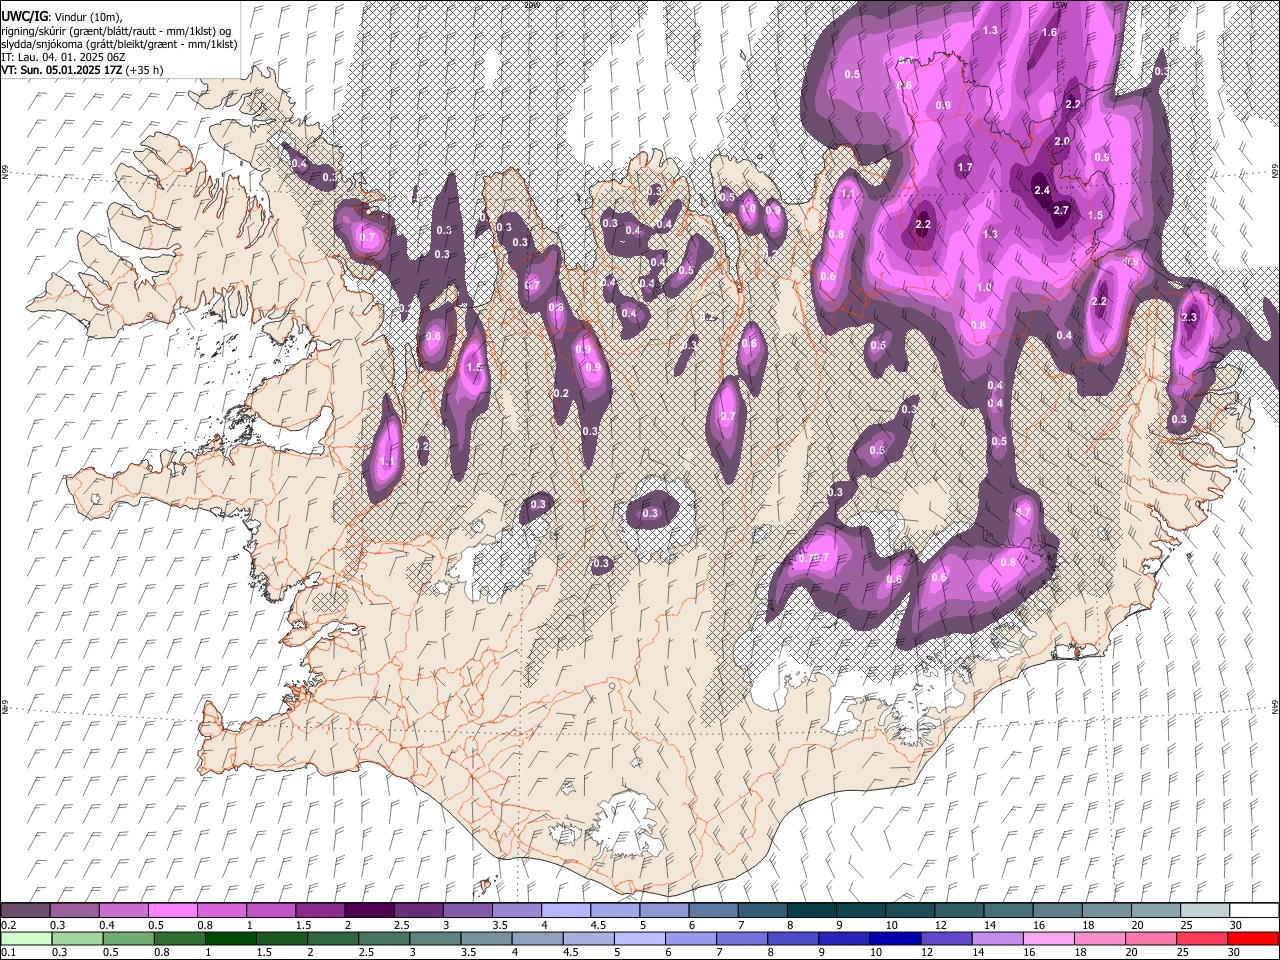Click the purple swatch between 1.5 and 2 in the snow legend

click(x=320, y=911)
